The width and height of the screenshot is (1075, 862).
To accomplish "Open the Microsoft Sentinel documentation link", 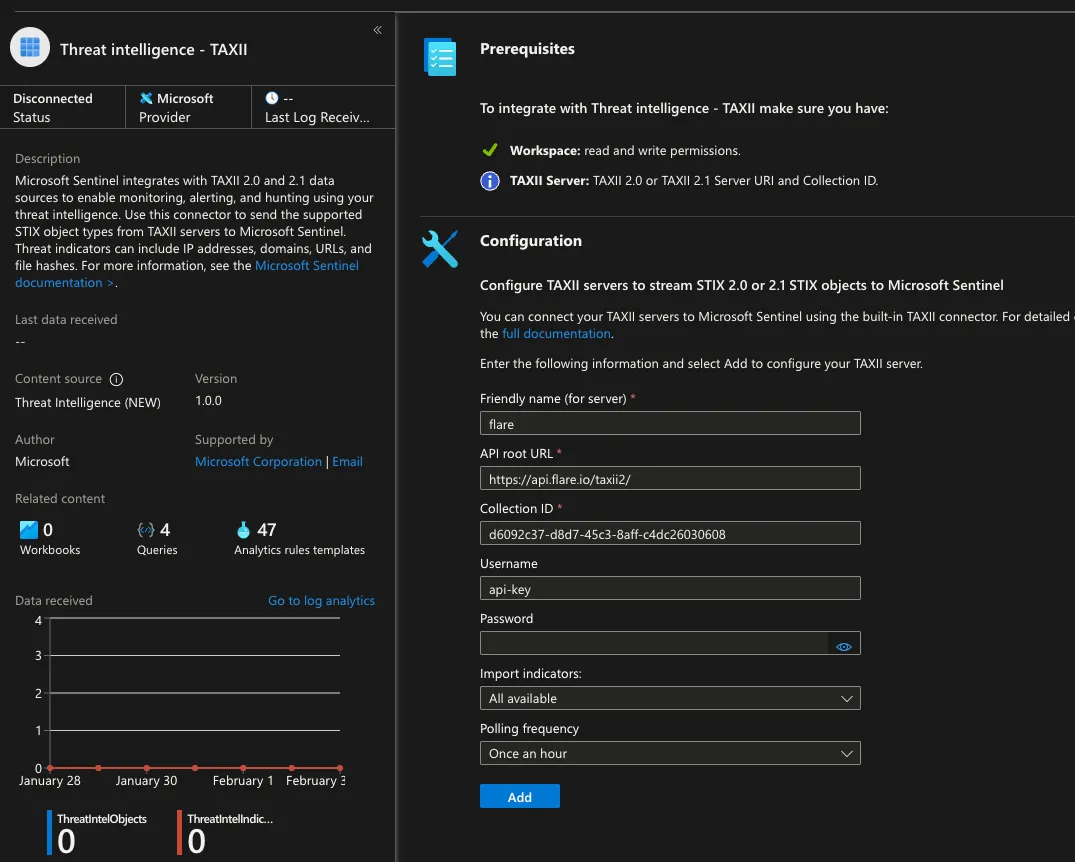I will [186, 274].
